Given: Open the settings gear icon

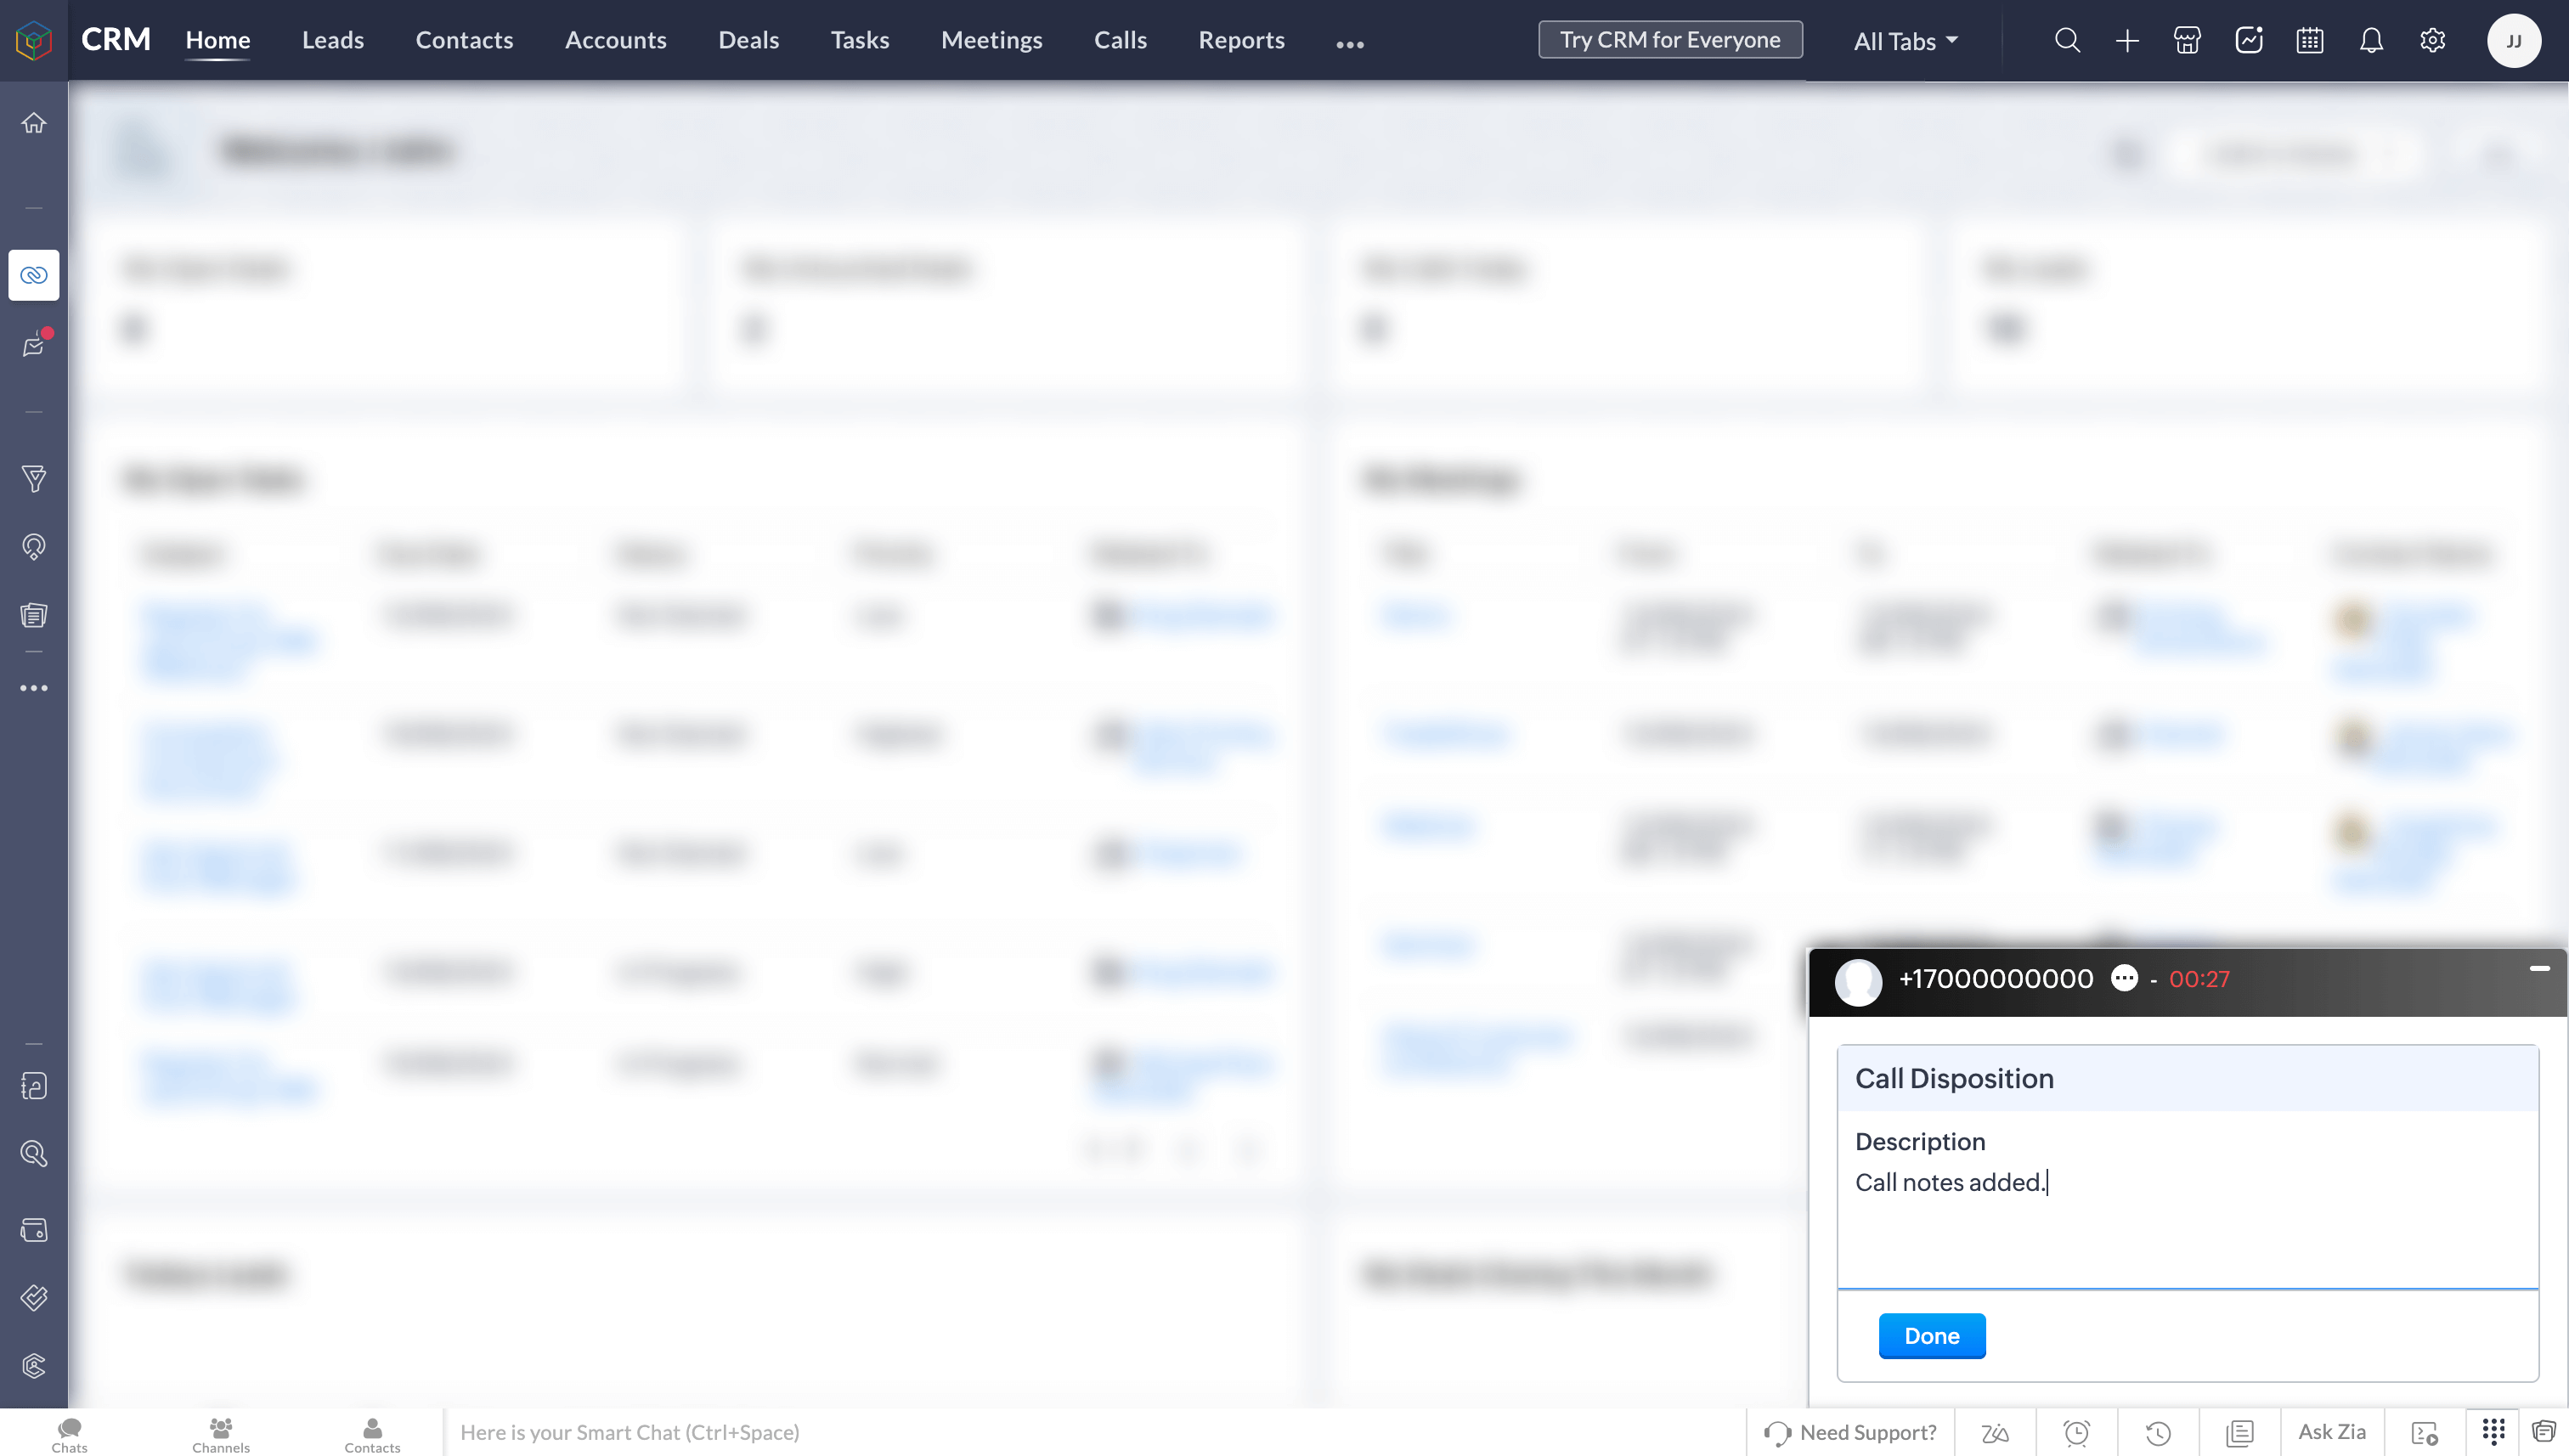Looking at the screenshot, I should tap(2432, 40).
